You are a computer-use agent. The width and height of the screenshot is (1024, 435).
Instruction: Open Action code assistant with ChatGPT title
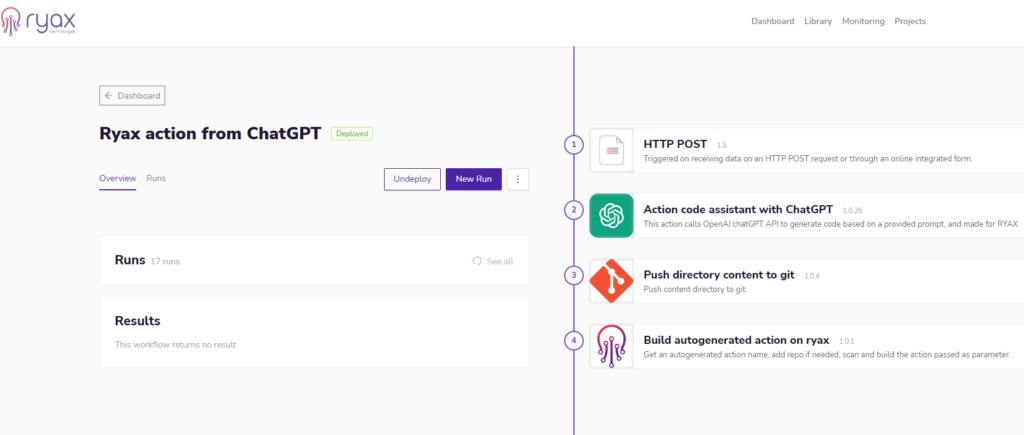[739, 209]
